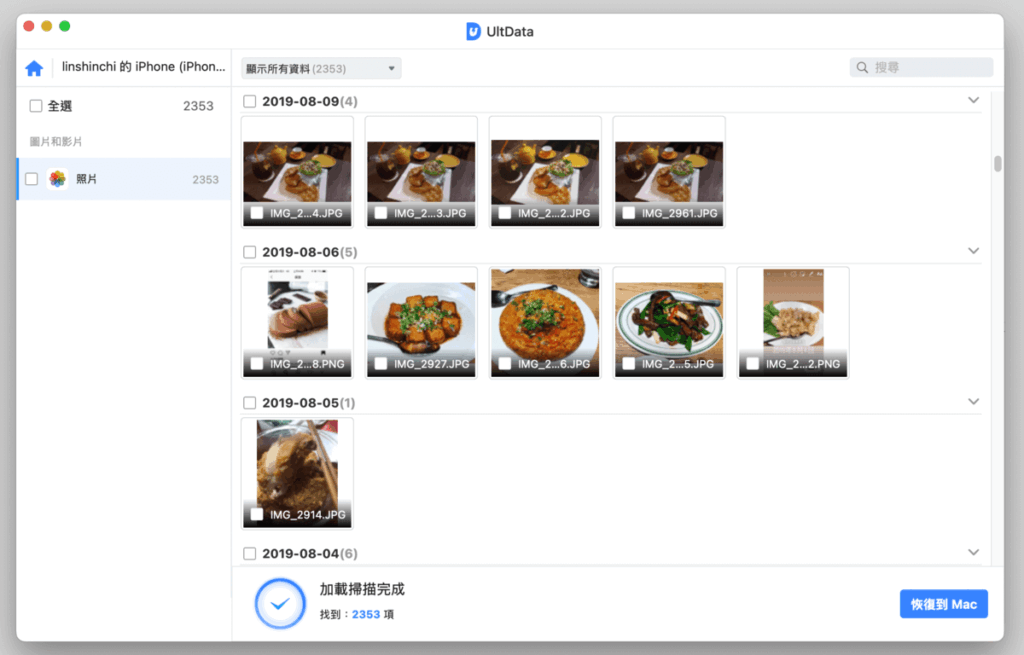The image size is (1024, 655).
Task: Check the 照片 category checkbox
Action: tap(32, 179)
